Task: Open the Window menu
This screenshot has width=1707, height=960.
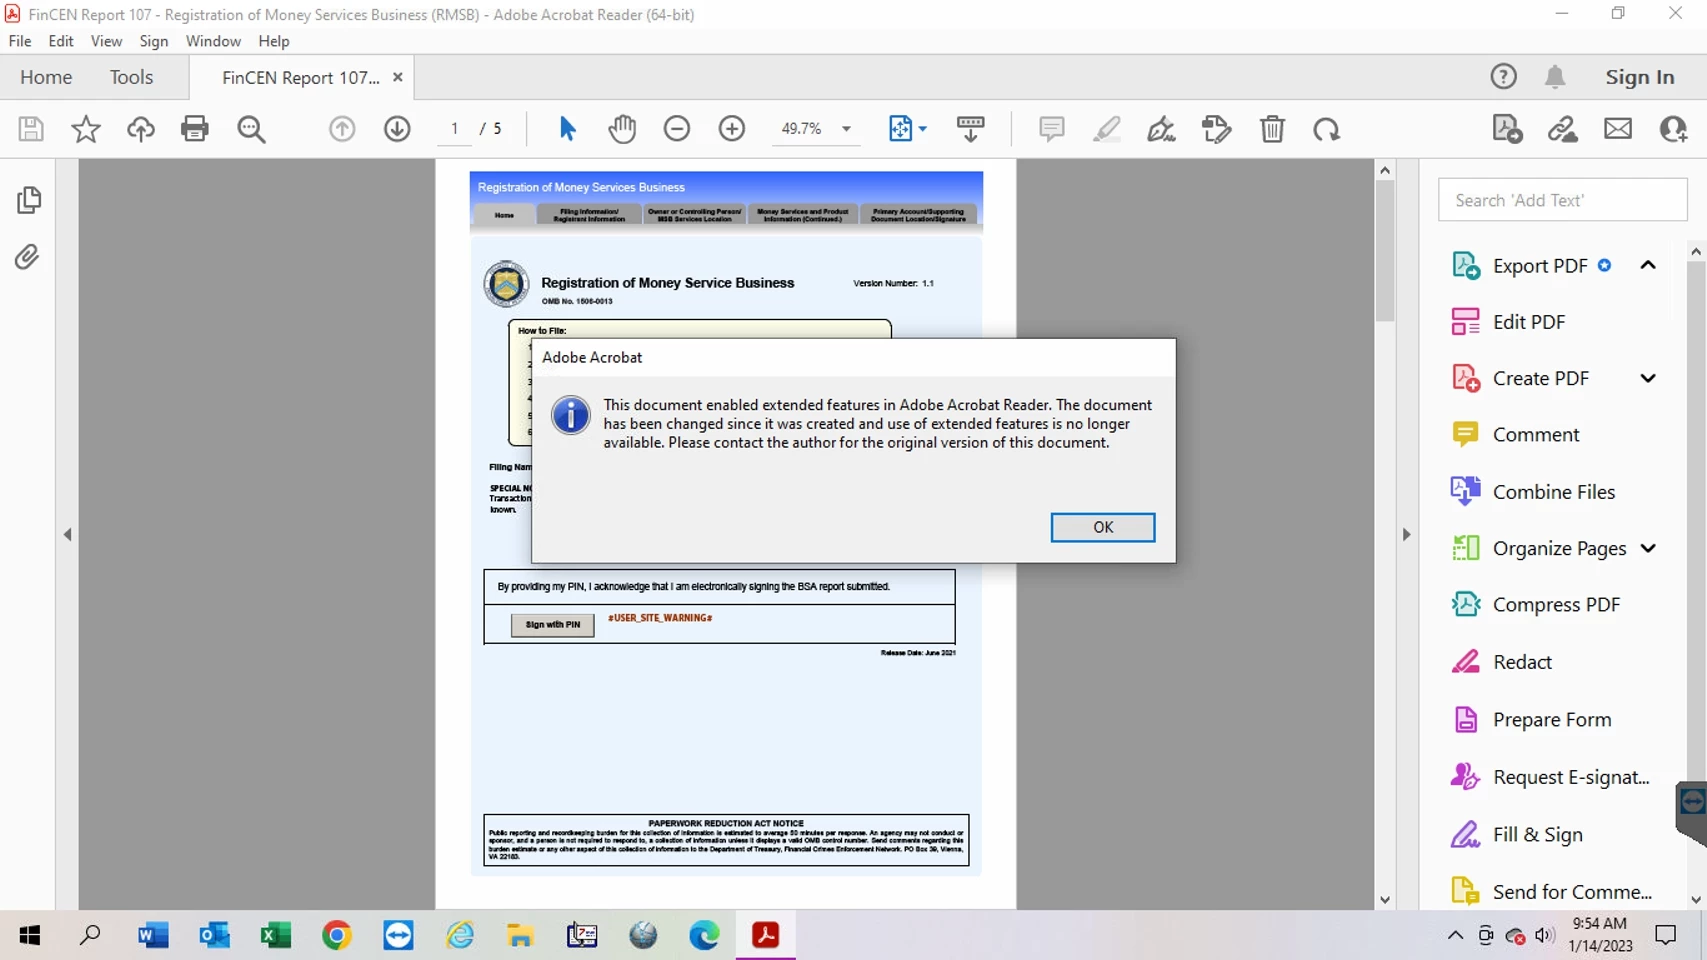Action: point(213,41)
